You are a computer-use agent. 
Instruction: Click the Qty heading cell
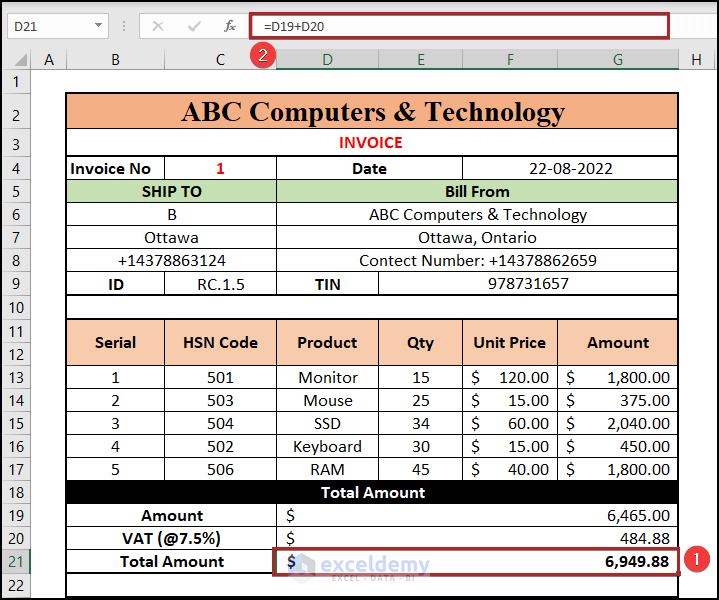tap(420, 343)
